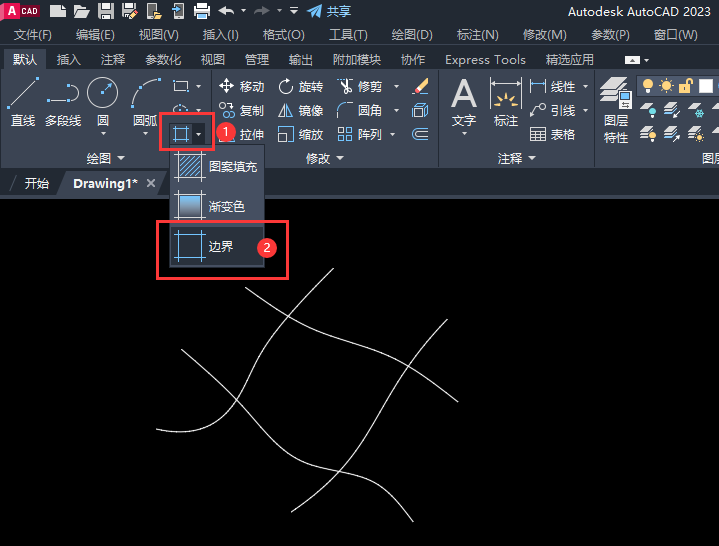The height and width of the screenshot is (546, 719).
Task: Click the Erase (eraser) icon
Action: coord(420,86)
